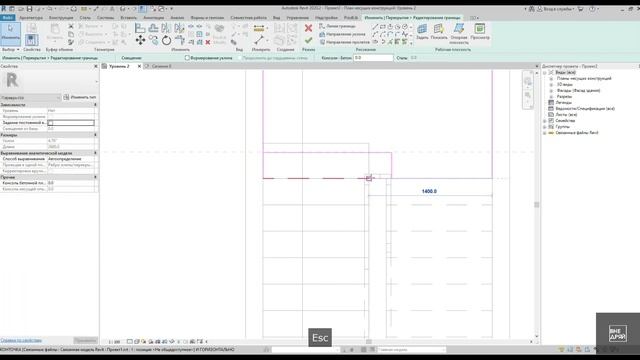
Task: Expand the Семейства tree node
Action: click(x=544, y=121)
